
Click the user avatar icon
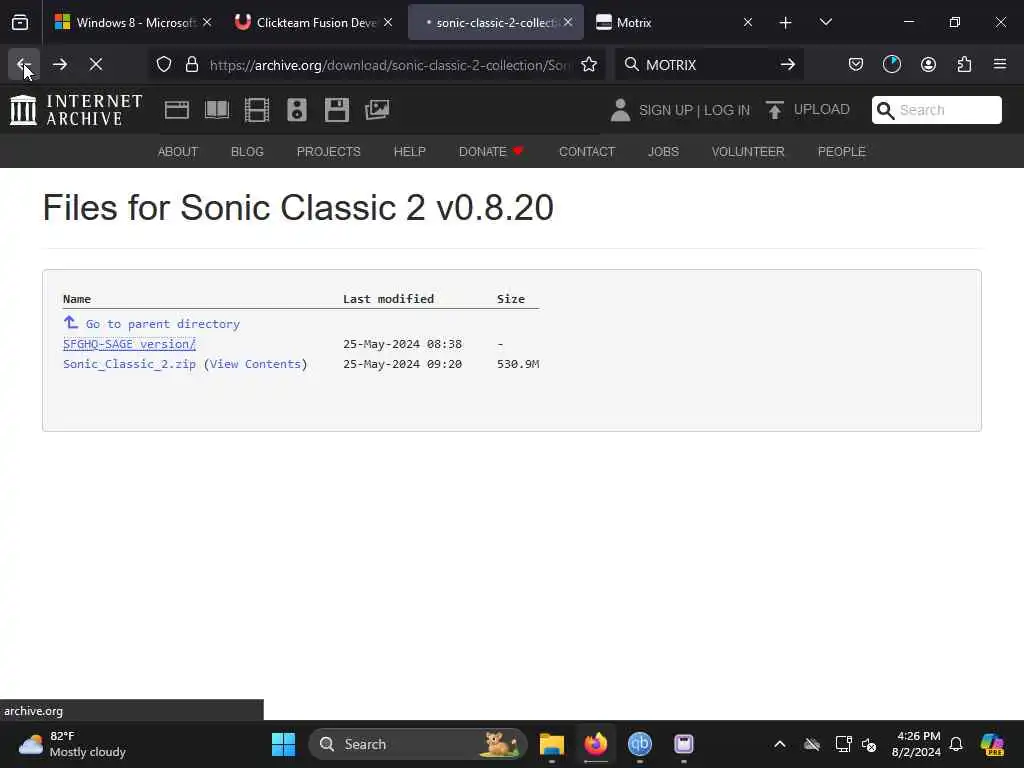coord(620,110)
